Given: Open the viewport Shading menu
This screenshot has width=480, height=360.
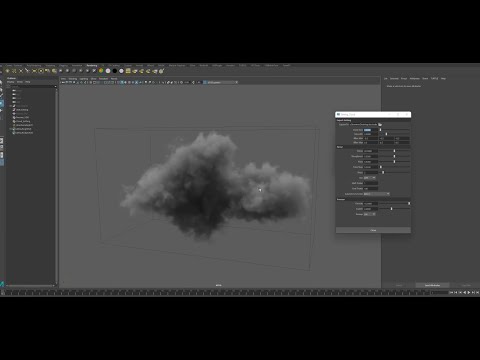Looking at the screenshot, I should (72, 79).
